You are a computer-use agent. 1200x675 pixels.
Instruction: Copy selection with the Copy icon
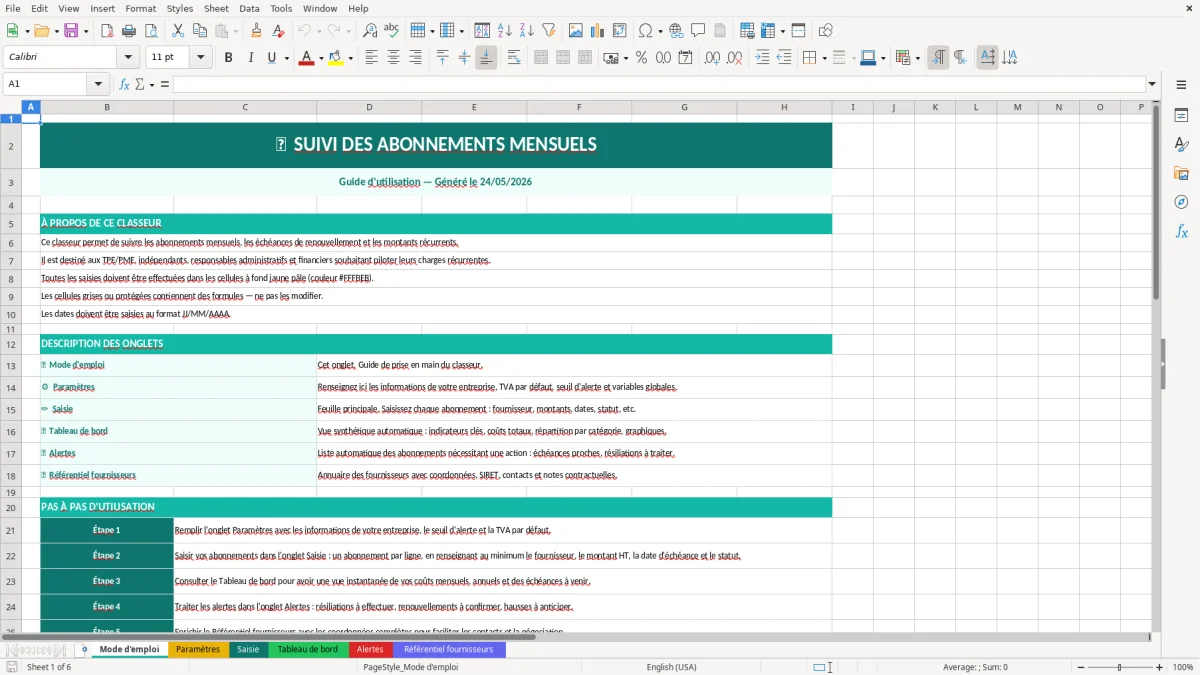click(x=200, y=31)
